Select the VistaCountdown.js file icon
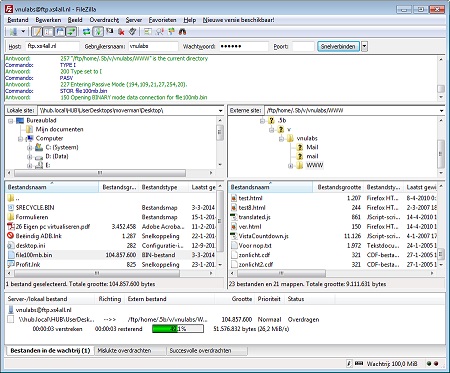The image size is (450, 373). 234,236
